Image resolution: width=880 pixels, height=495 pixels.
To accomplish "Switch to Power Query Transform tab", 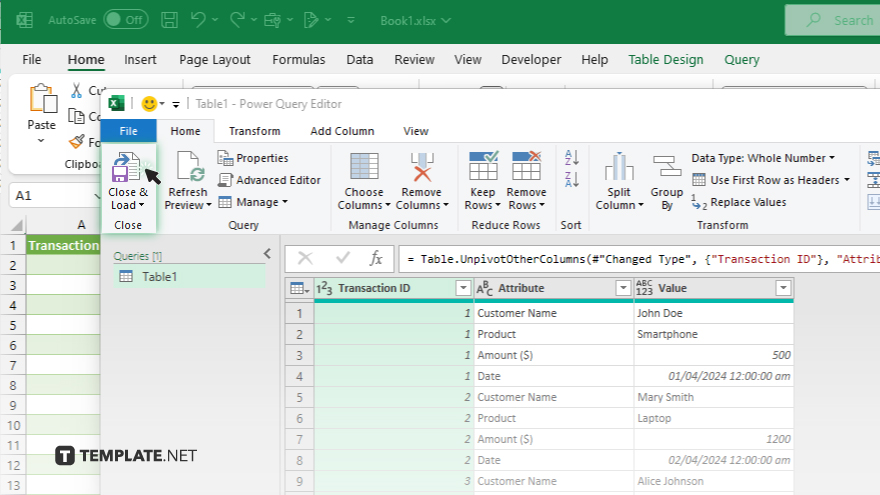I will coord(254,131).
